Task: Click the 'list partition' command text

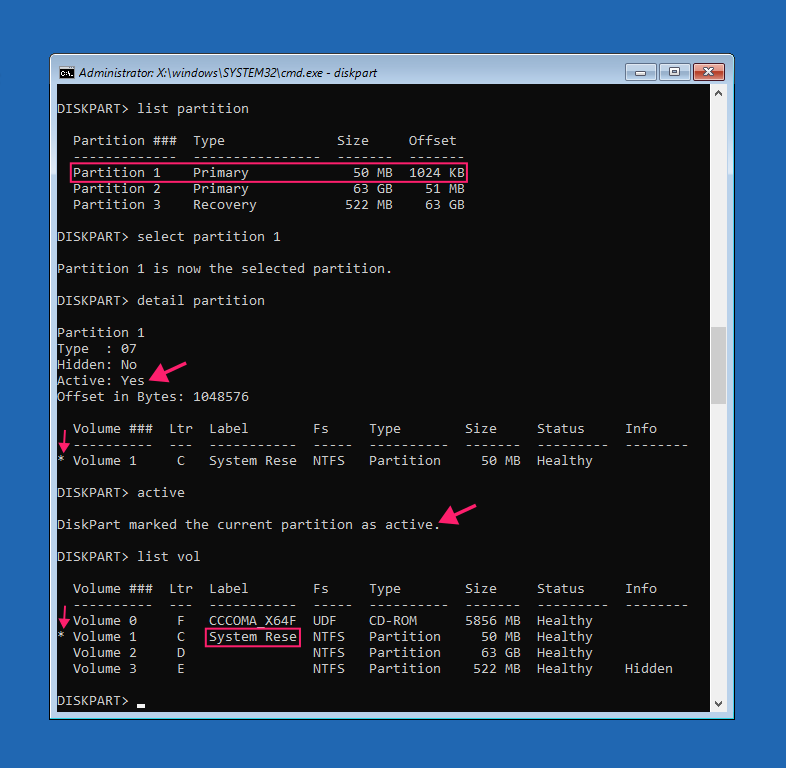Action: (193, 109)
